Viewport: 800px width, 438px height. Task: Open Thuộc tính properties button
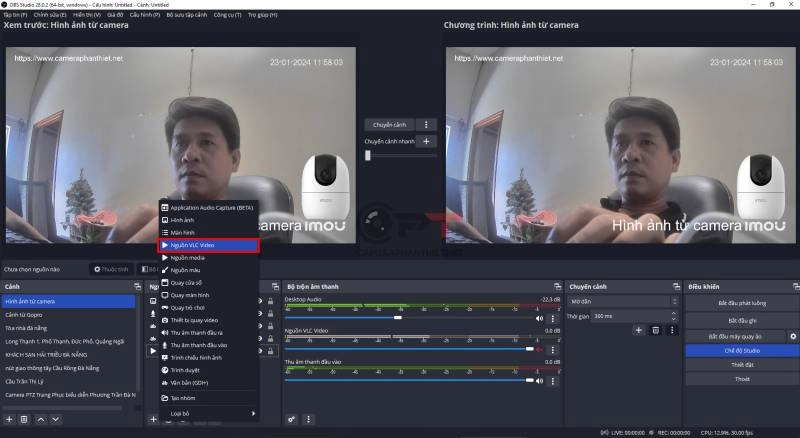click(111, 269)
